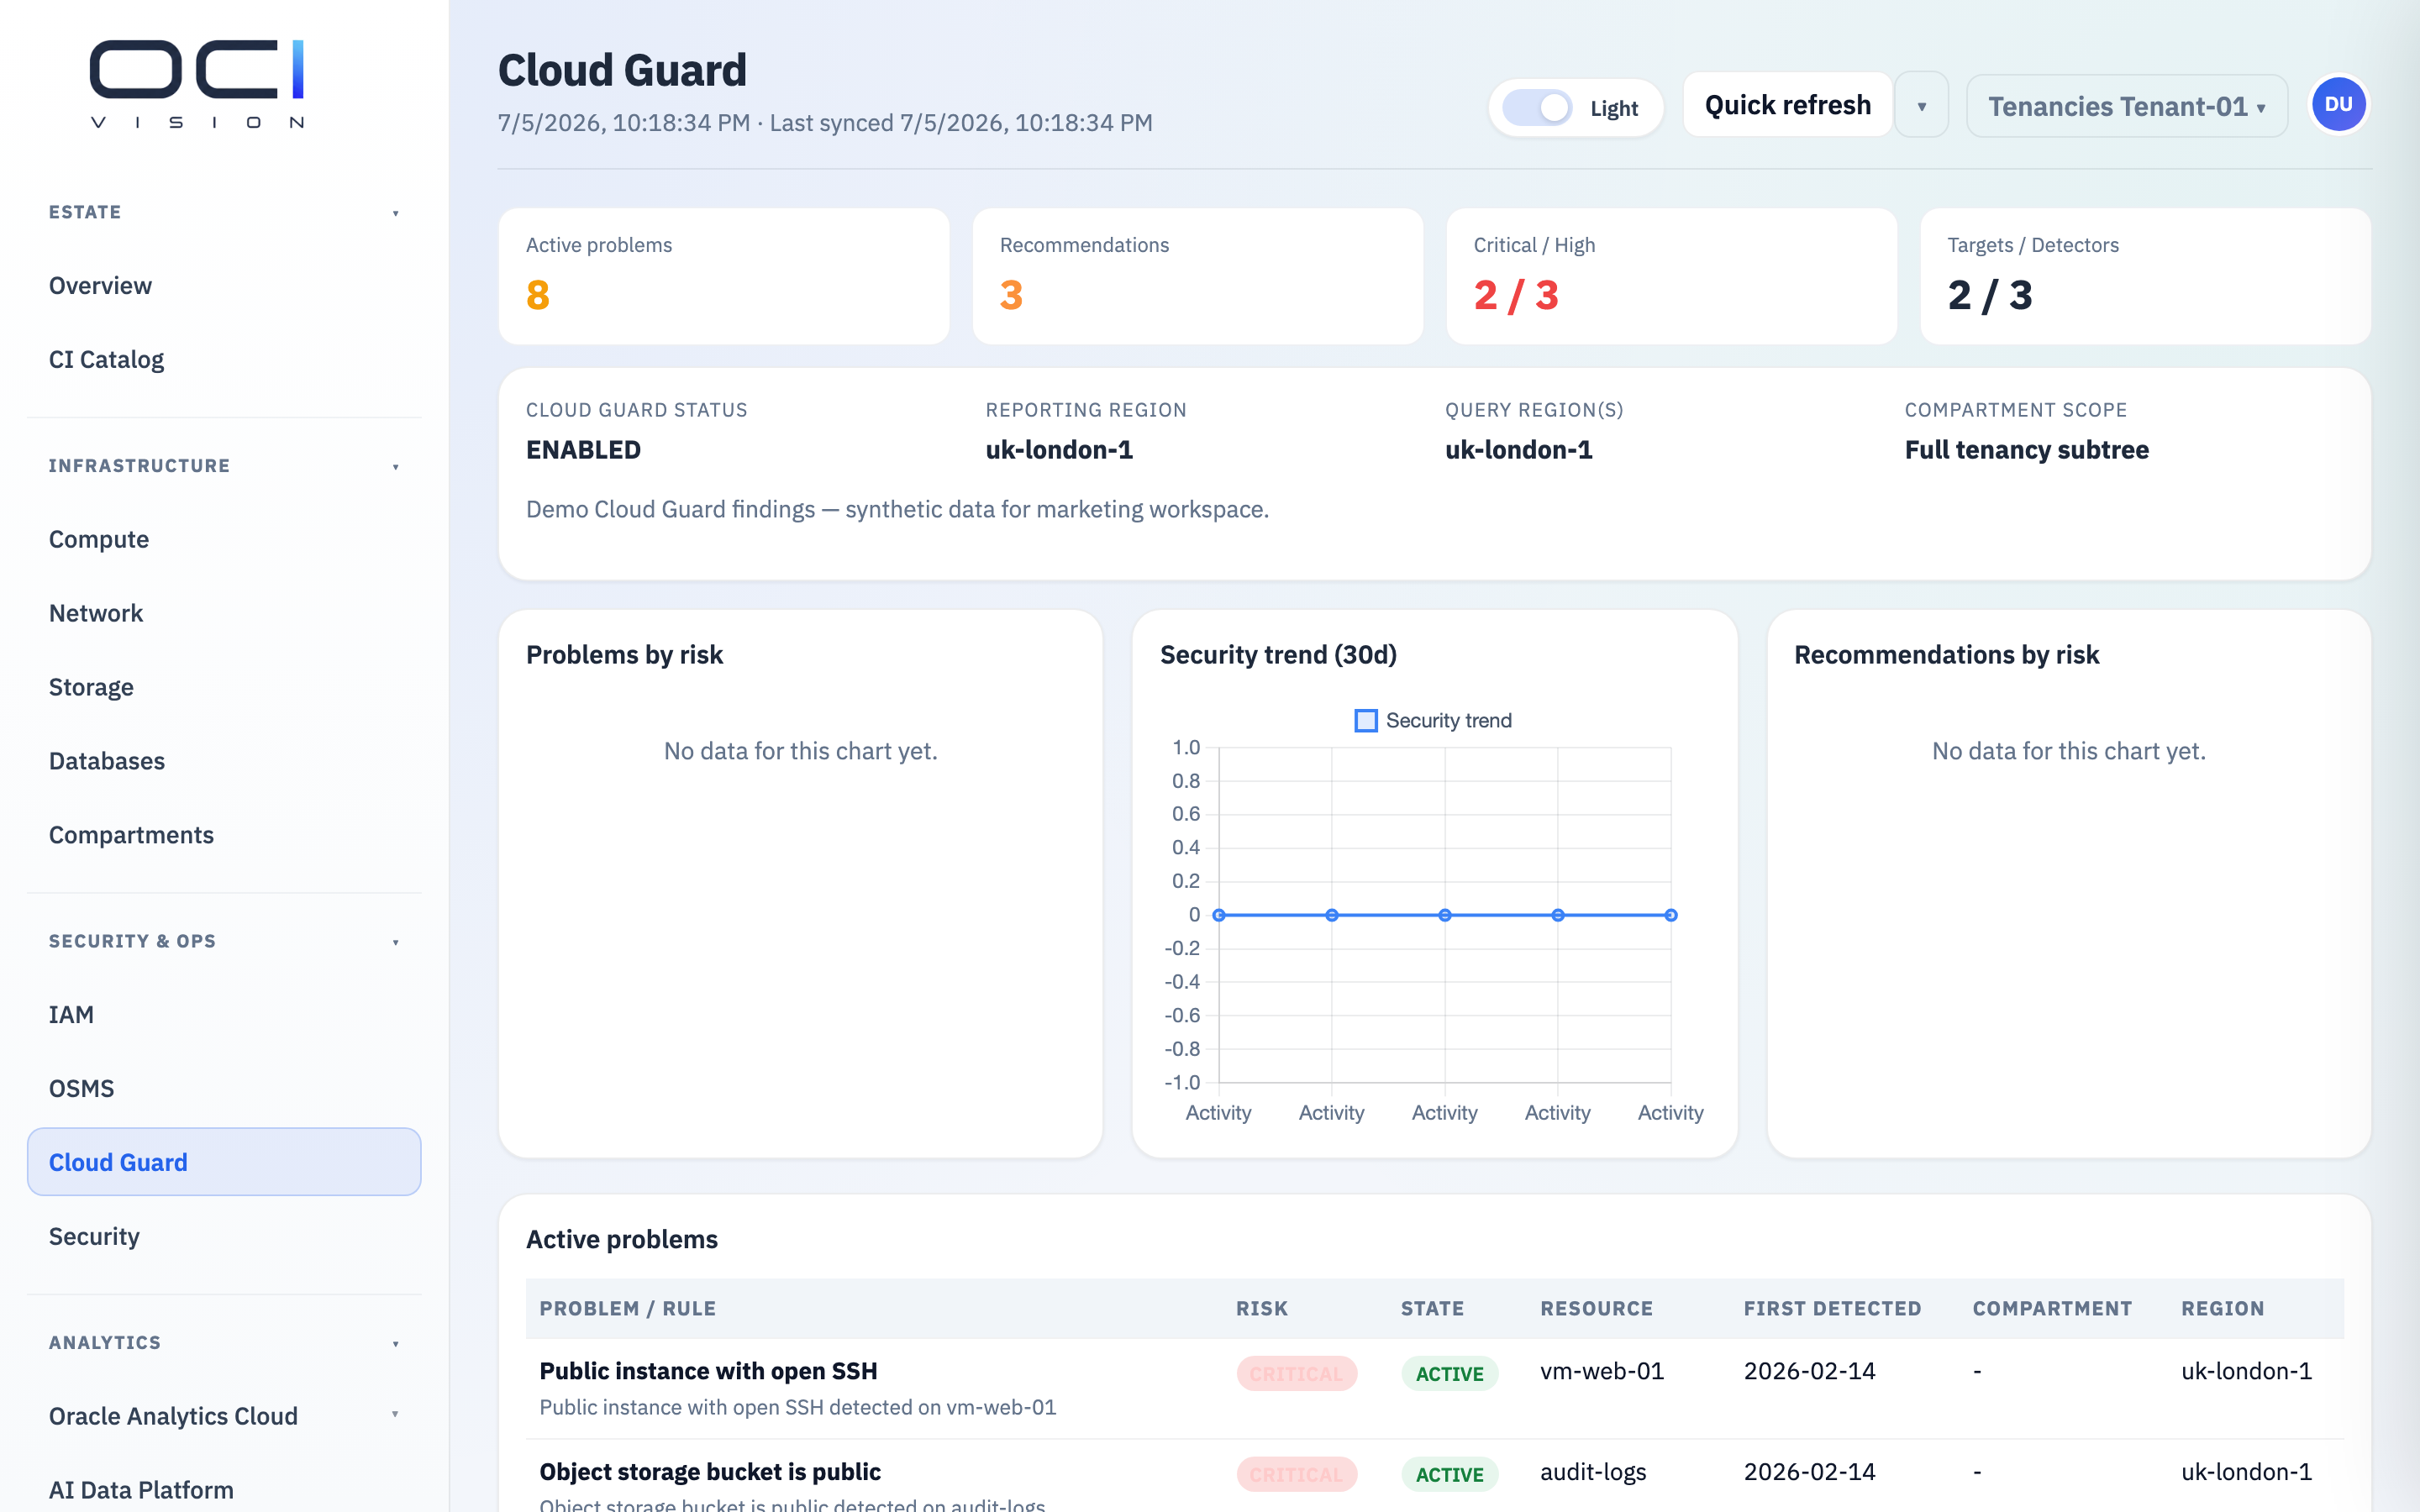Image resolution: width=2420 pixels, height=1512 pixels.
Task: Sort by the Risk column header
Action: click(1261, 1308)
